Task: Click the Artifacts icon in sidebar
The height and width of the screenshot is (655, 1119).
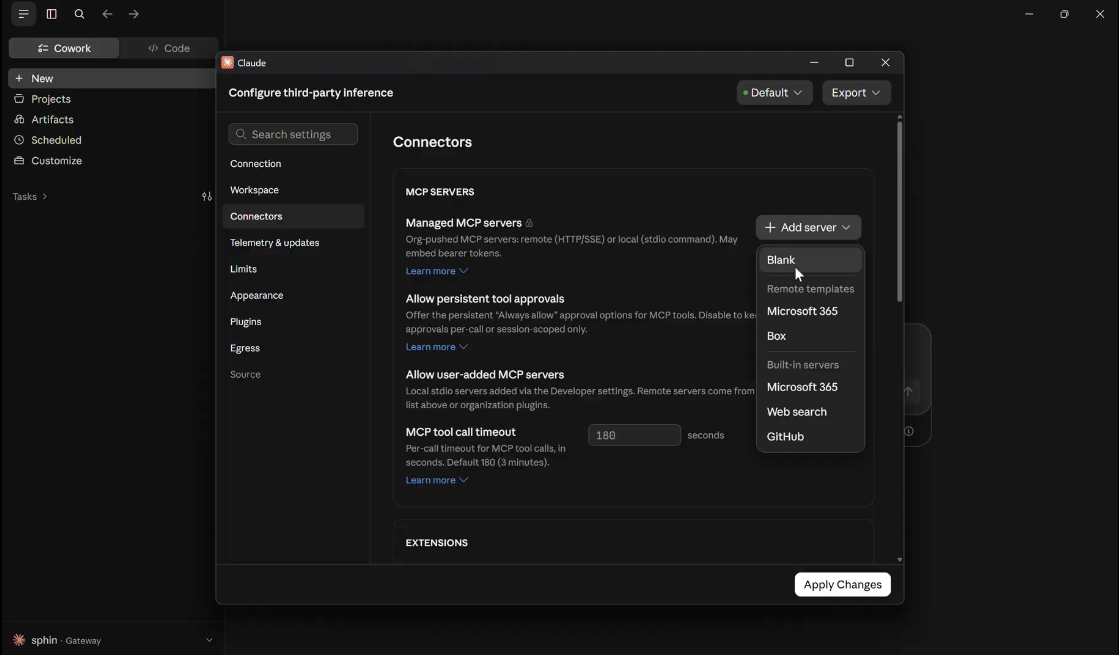Action: pos(19,119)
